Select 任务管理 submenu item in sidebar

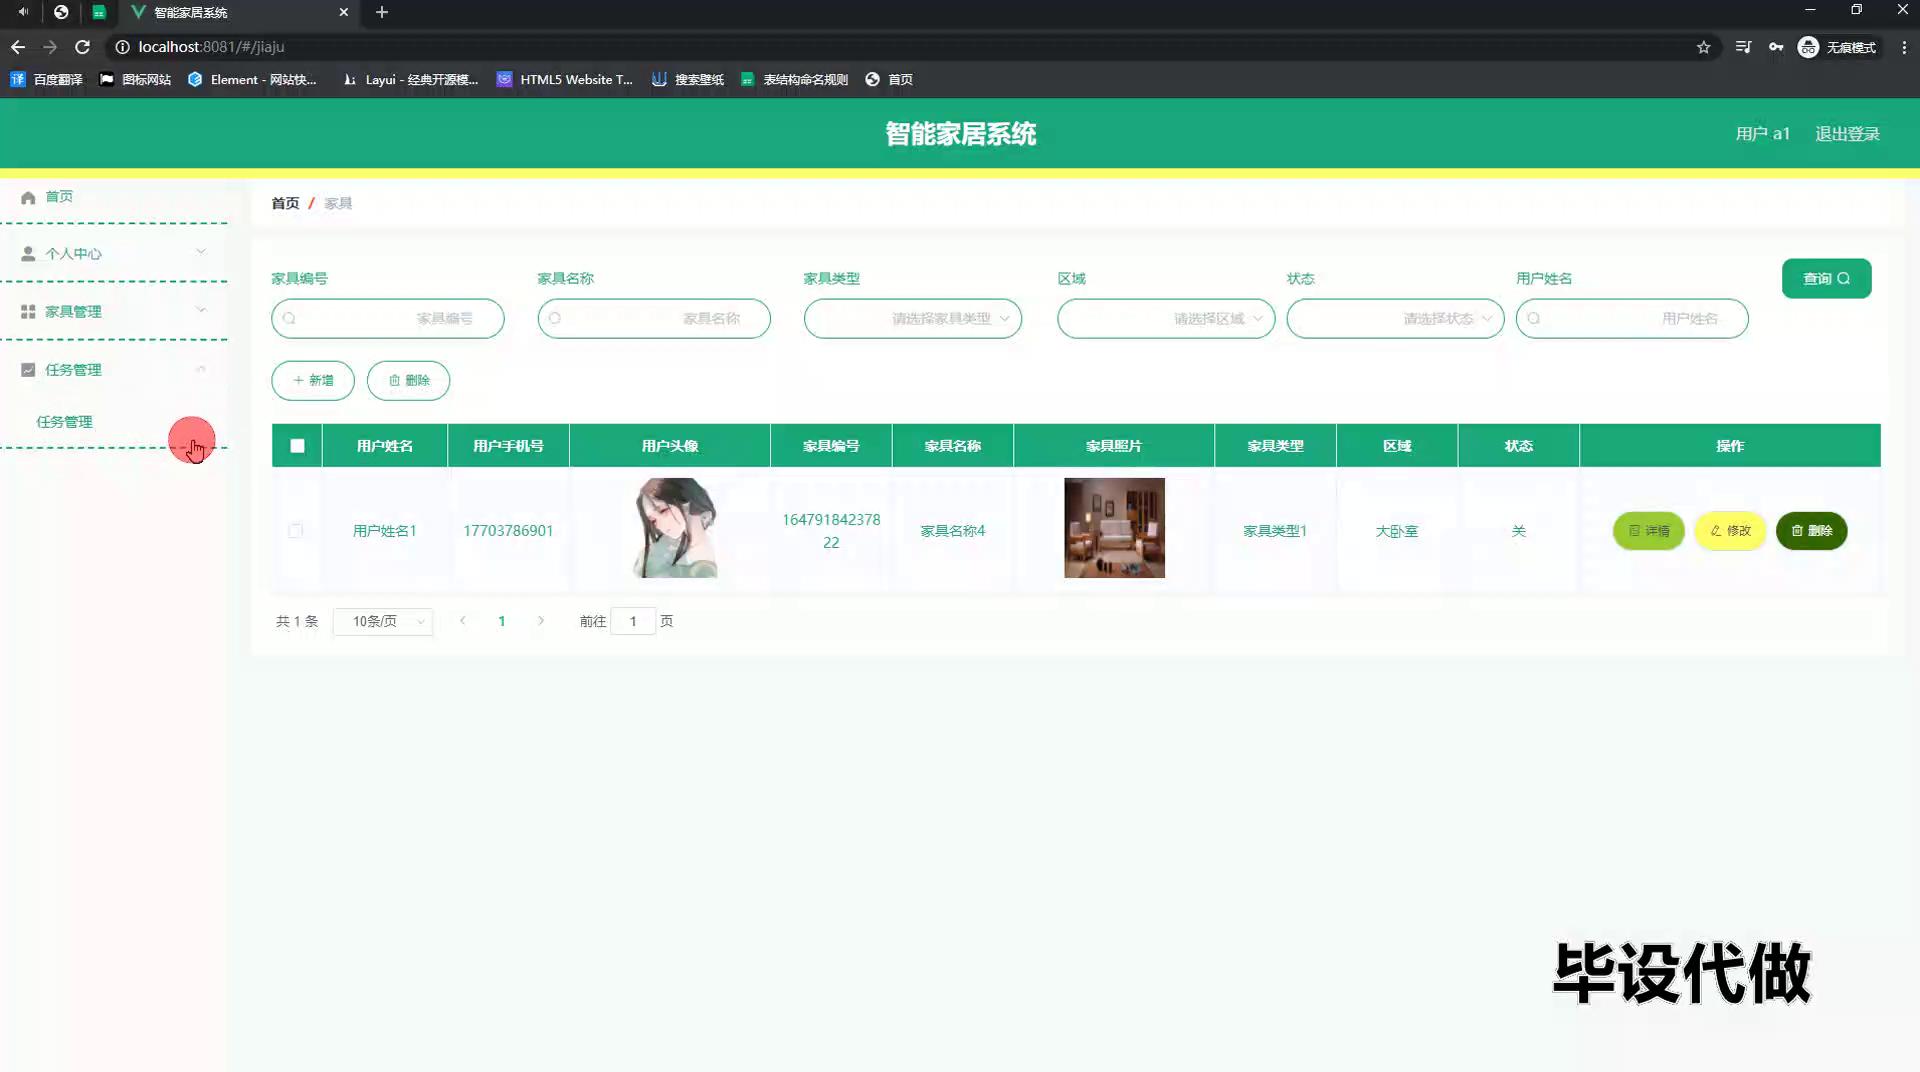click(x=65, y=422)
